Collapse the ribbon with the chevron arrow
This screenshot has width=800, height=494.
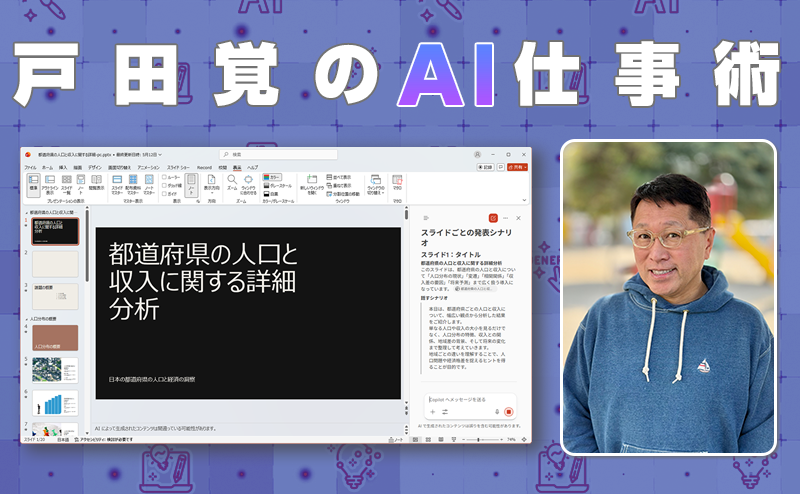524,200
